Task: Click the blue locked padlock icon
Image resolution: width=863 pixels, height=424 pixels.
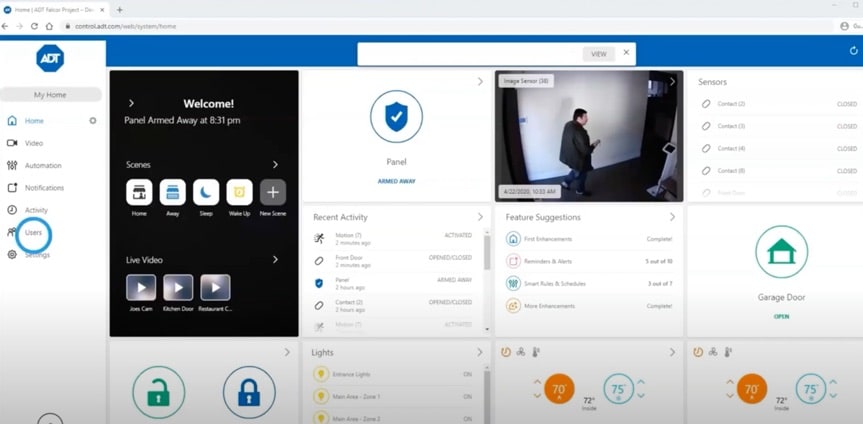Action: tap(249, 393)
